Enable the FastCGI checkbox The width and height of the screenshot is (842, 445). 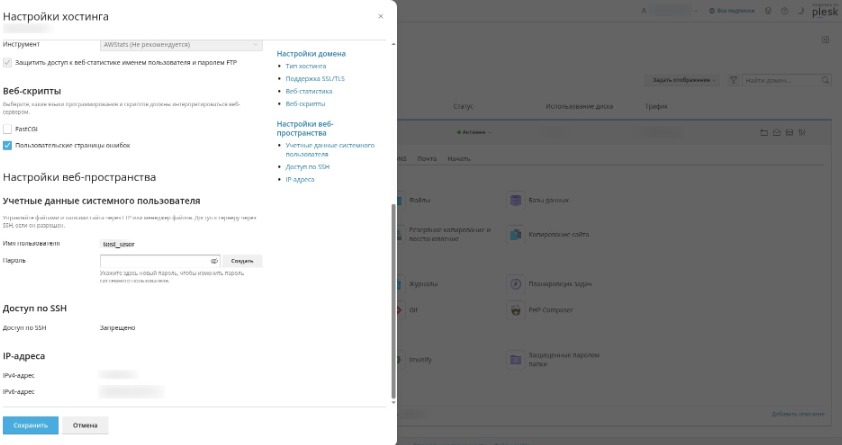pyautogui.click(x=7, y=129)
